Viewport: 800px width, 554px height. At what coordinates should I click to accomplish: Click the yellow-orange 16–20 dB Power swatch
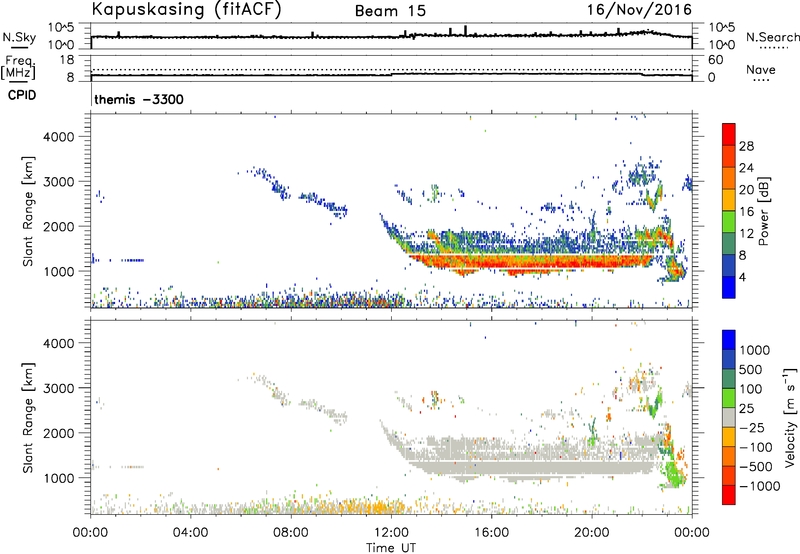click(729, 199)
